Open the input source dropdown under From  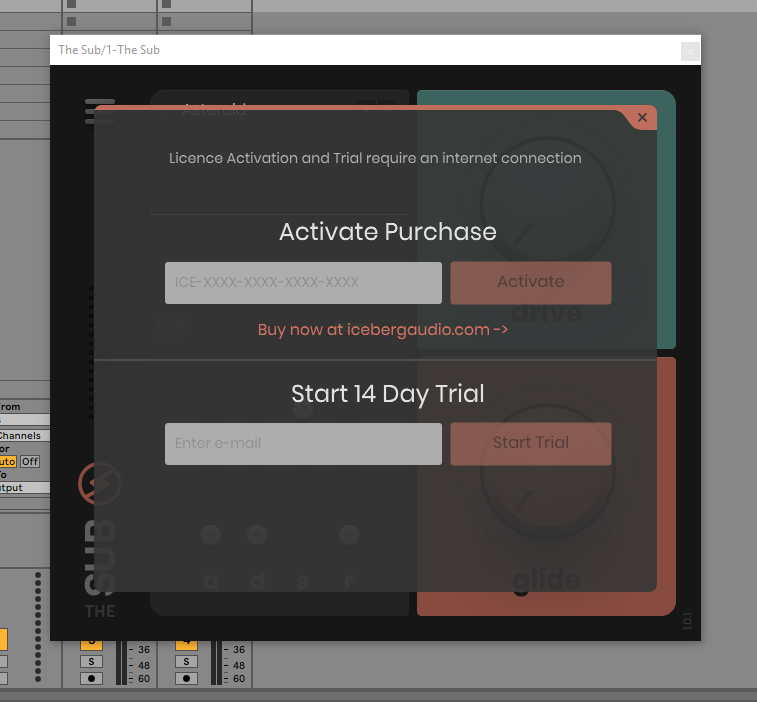(24, 419)
